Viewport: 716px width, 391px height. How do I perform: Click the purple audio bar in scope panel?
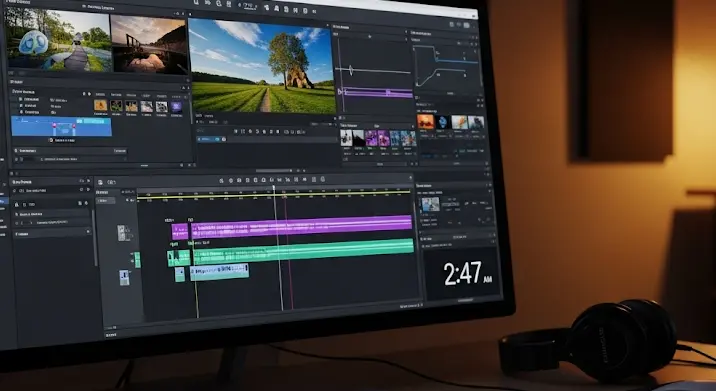coord(378,93)
